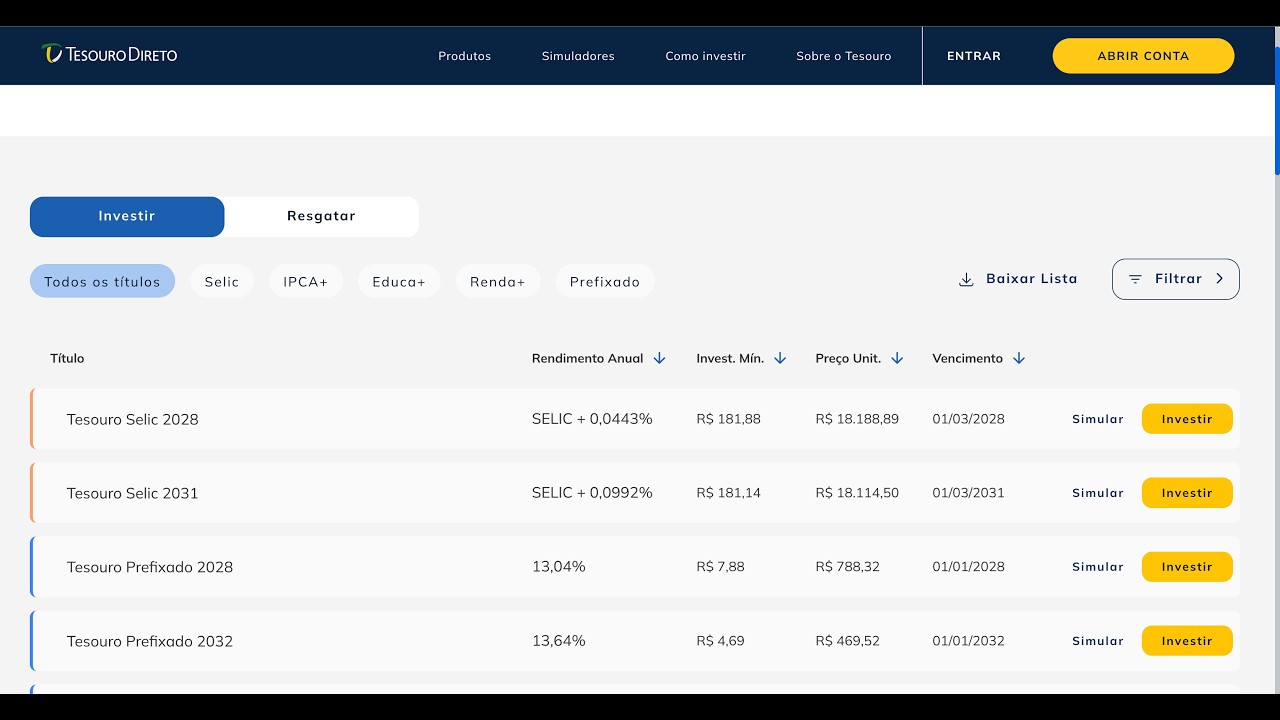
Task: Click the chevron arrow in Filtrar button
Action: tap(1219, 279)
